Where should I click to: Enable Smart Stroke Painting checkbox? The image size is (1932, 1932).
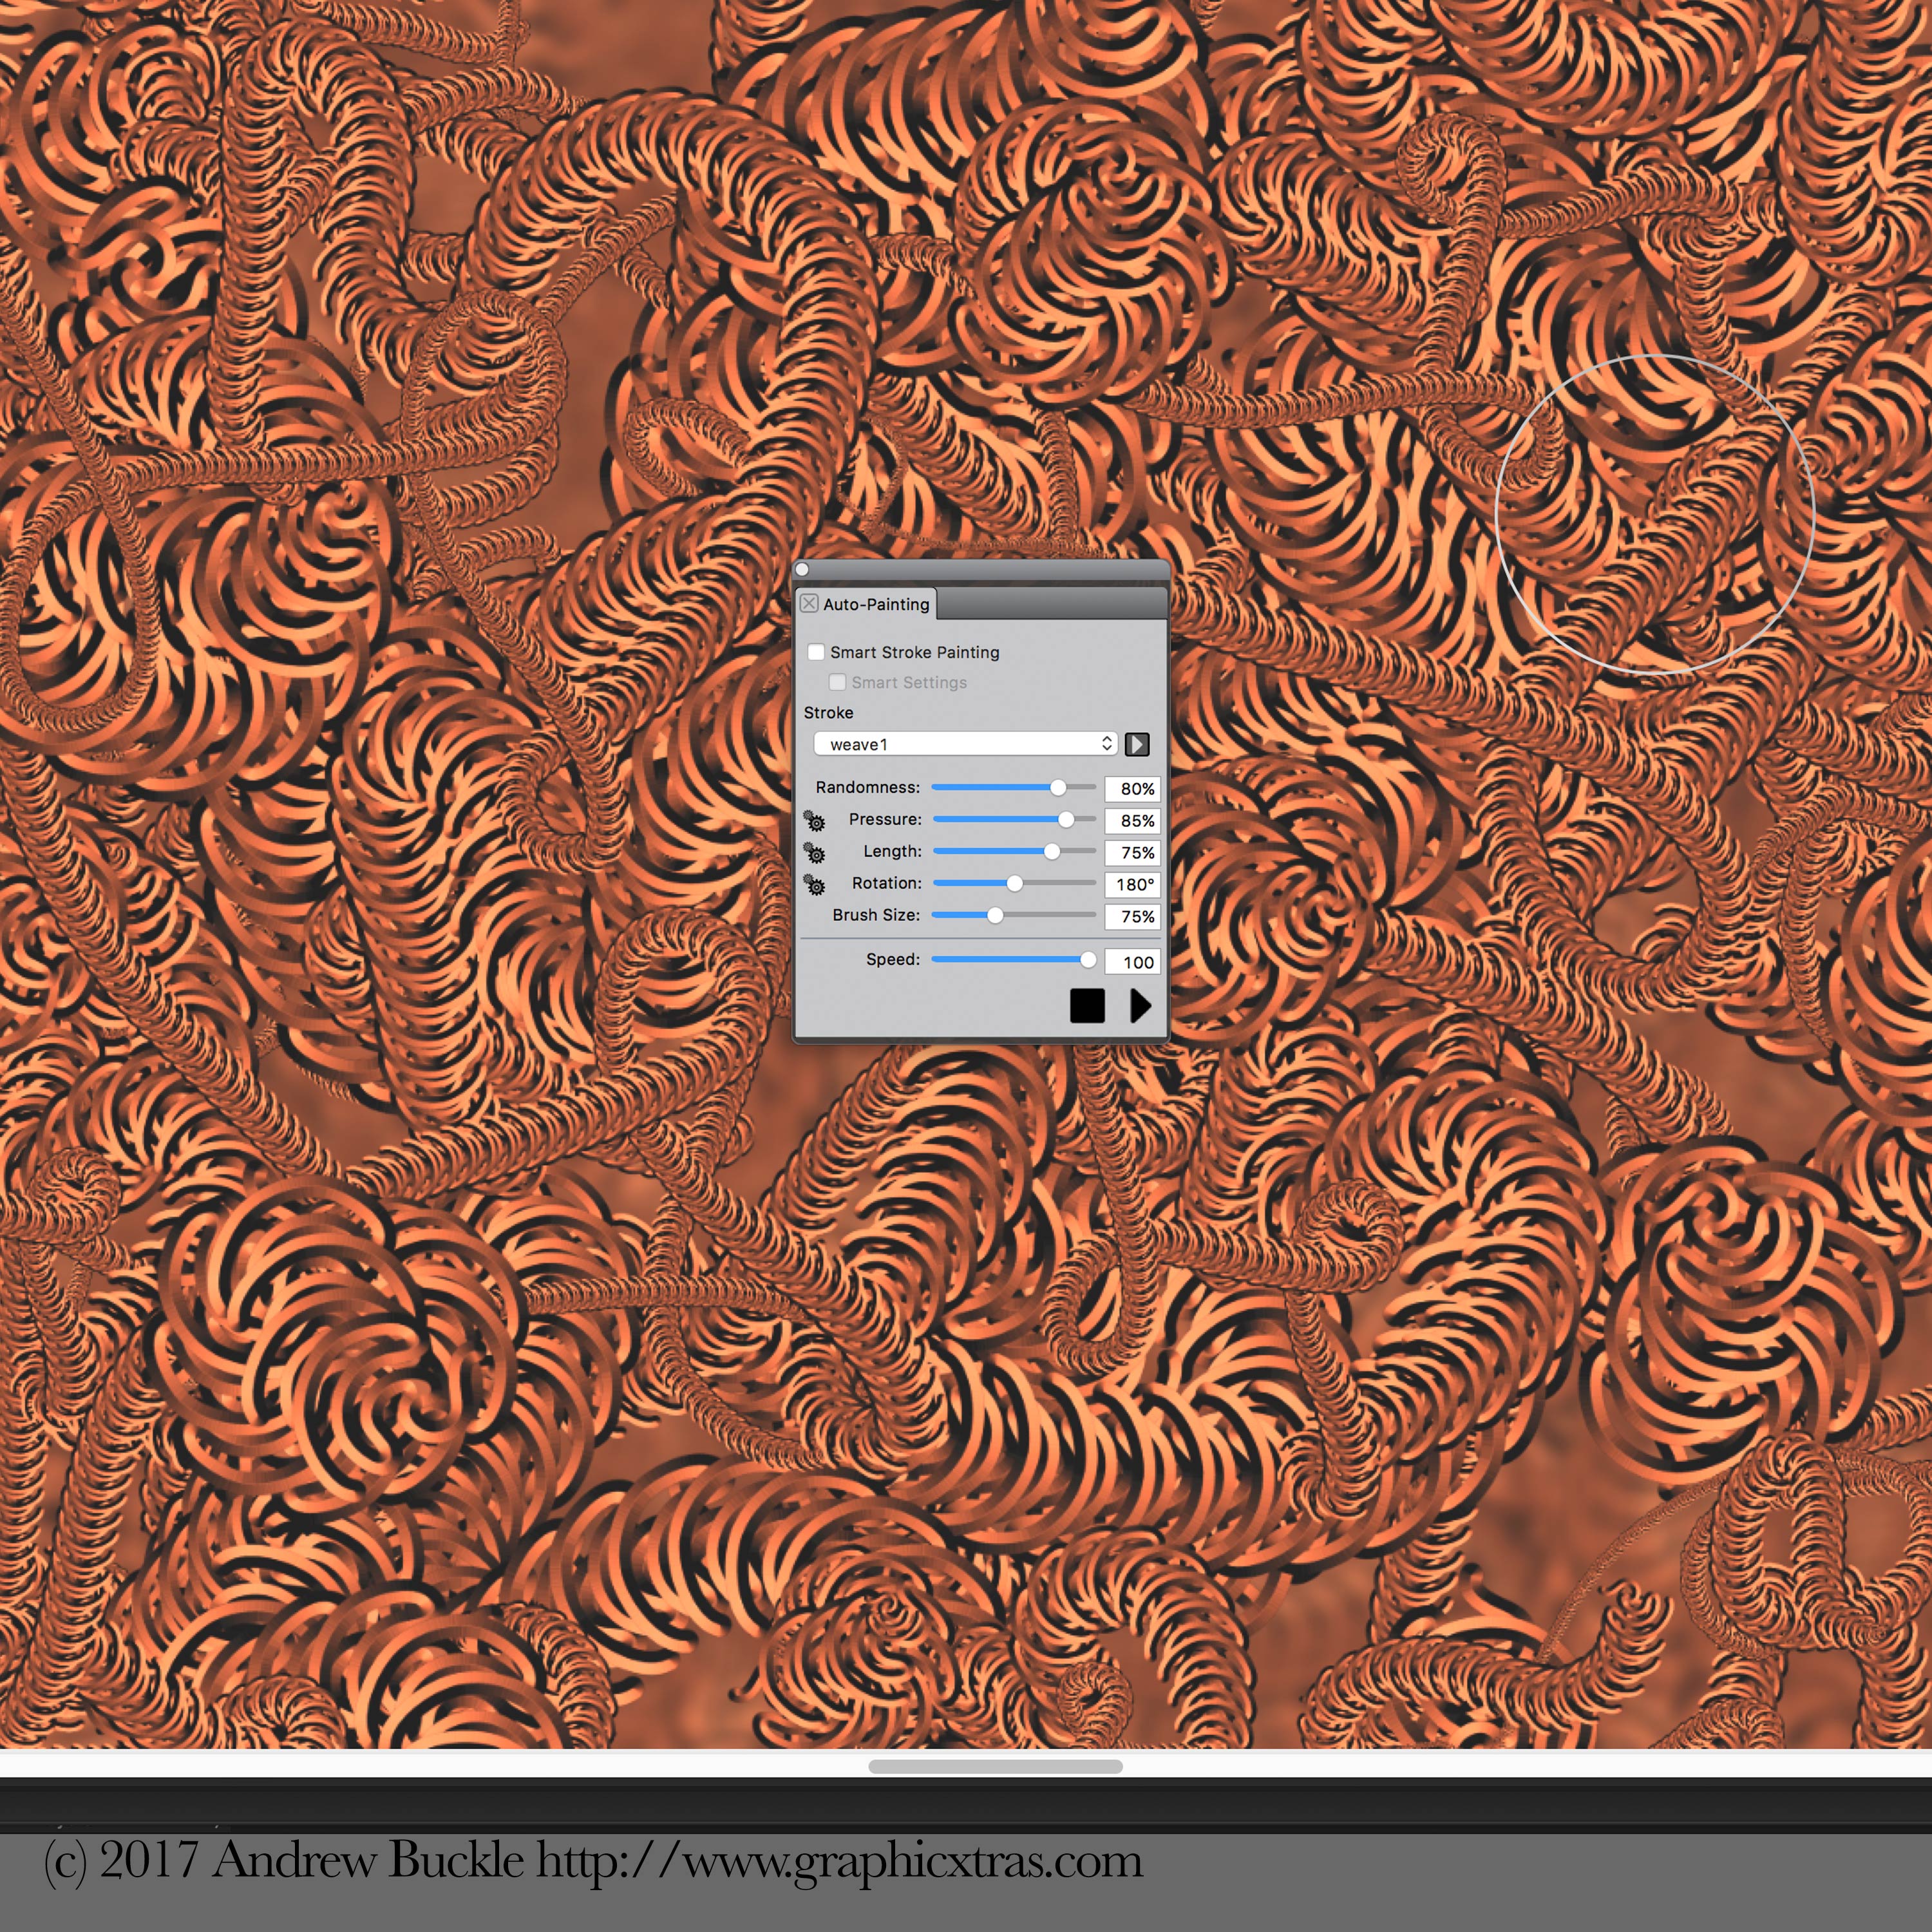tap(816, 652)
